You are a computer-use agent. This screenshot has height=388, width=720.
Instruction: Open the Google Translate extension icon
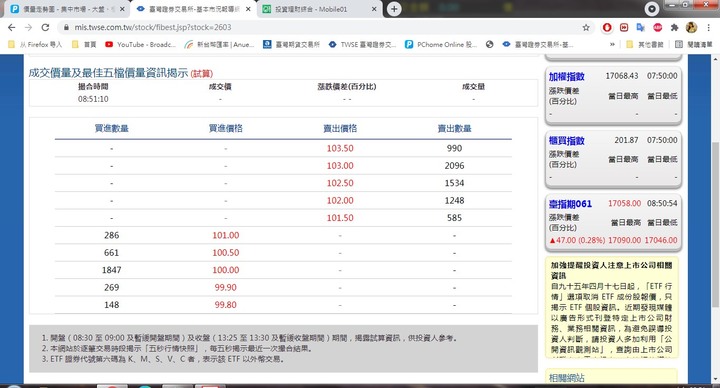point(641,28)
